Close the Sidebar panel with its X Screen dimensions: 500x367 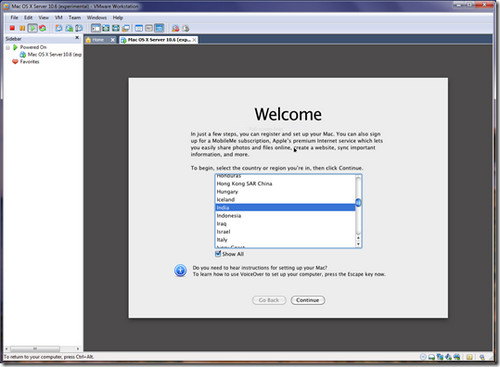click(x=77, y=38)
